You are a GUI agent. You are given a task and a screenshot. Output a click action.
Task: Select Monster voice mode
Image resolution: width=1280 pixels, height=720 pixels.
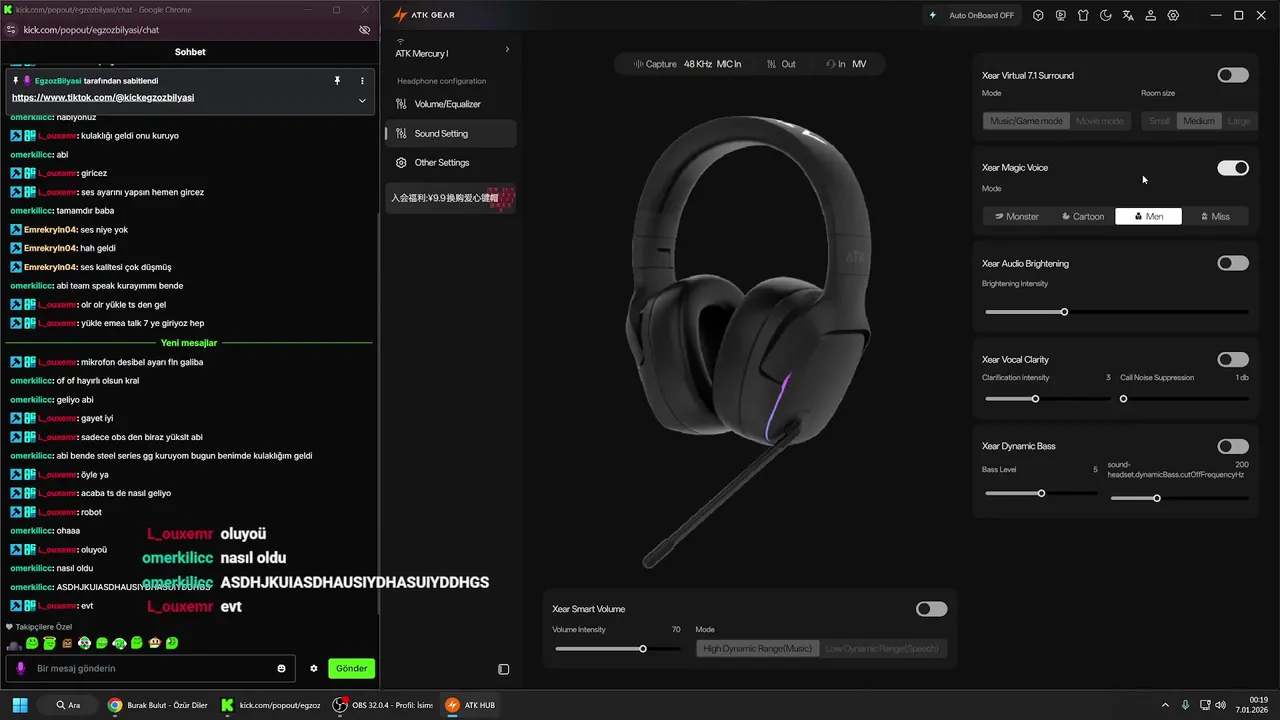click(1016, 216)
